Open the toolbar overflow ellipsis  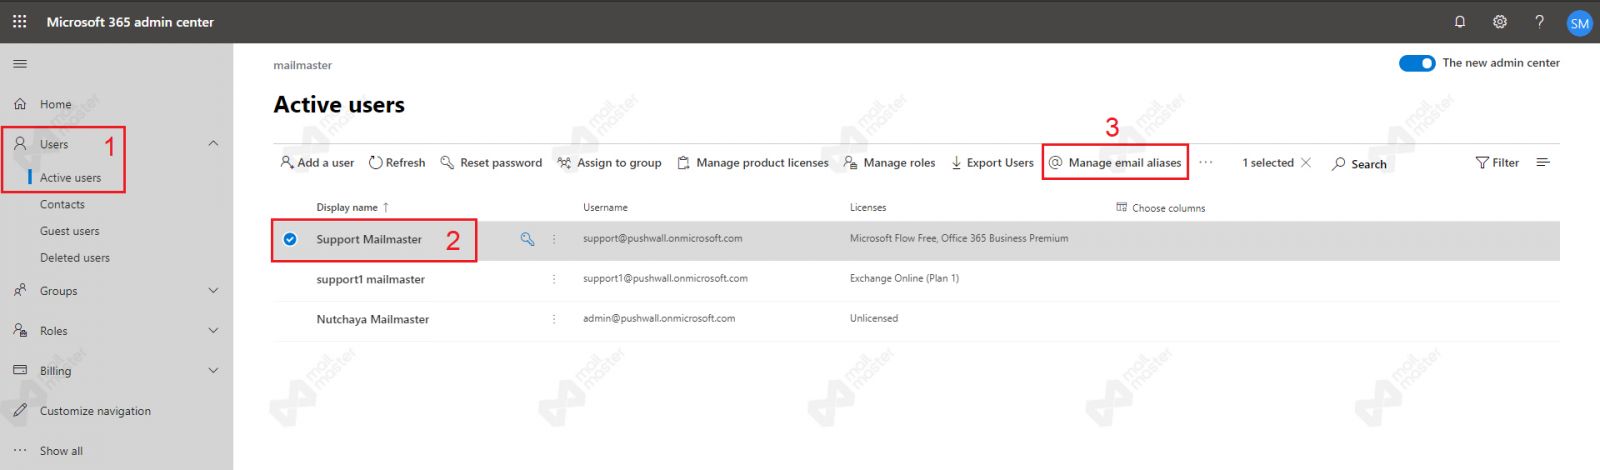(1206, 162)
